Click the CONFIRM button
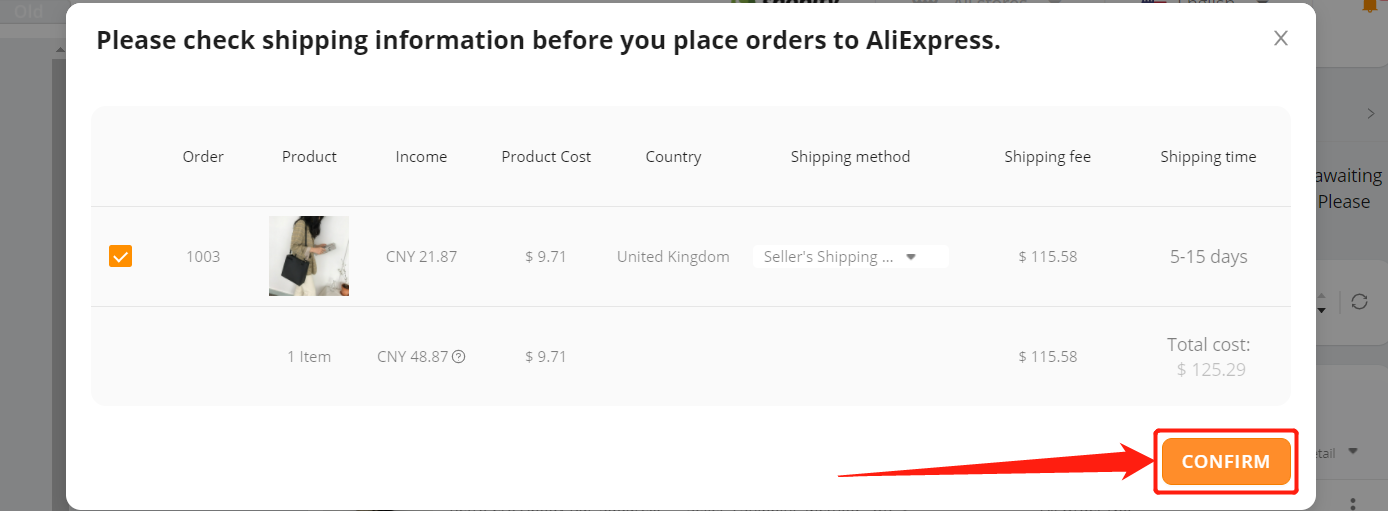 pyautogui.click(x=1226, y=462)
